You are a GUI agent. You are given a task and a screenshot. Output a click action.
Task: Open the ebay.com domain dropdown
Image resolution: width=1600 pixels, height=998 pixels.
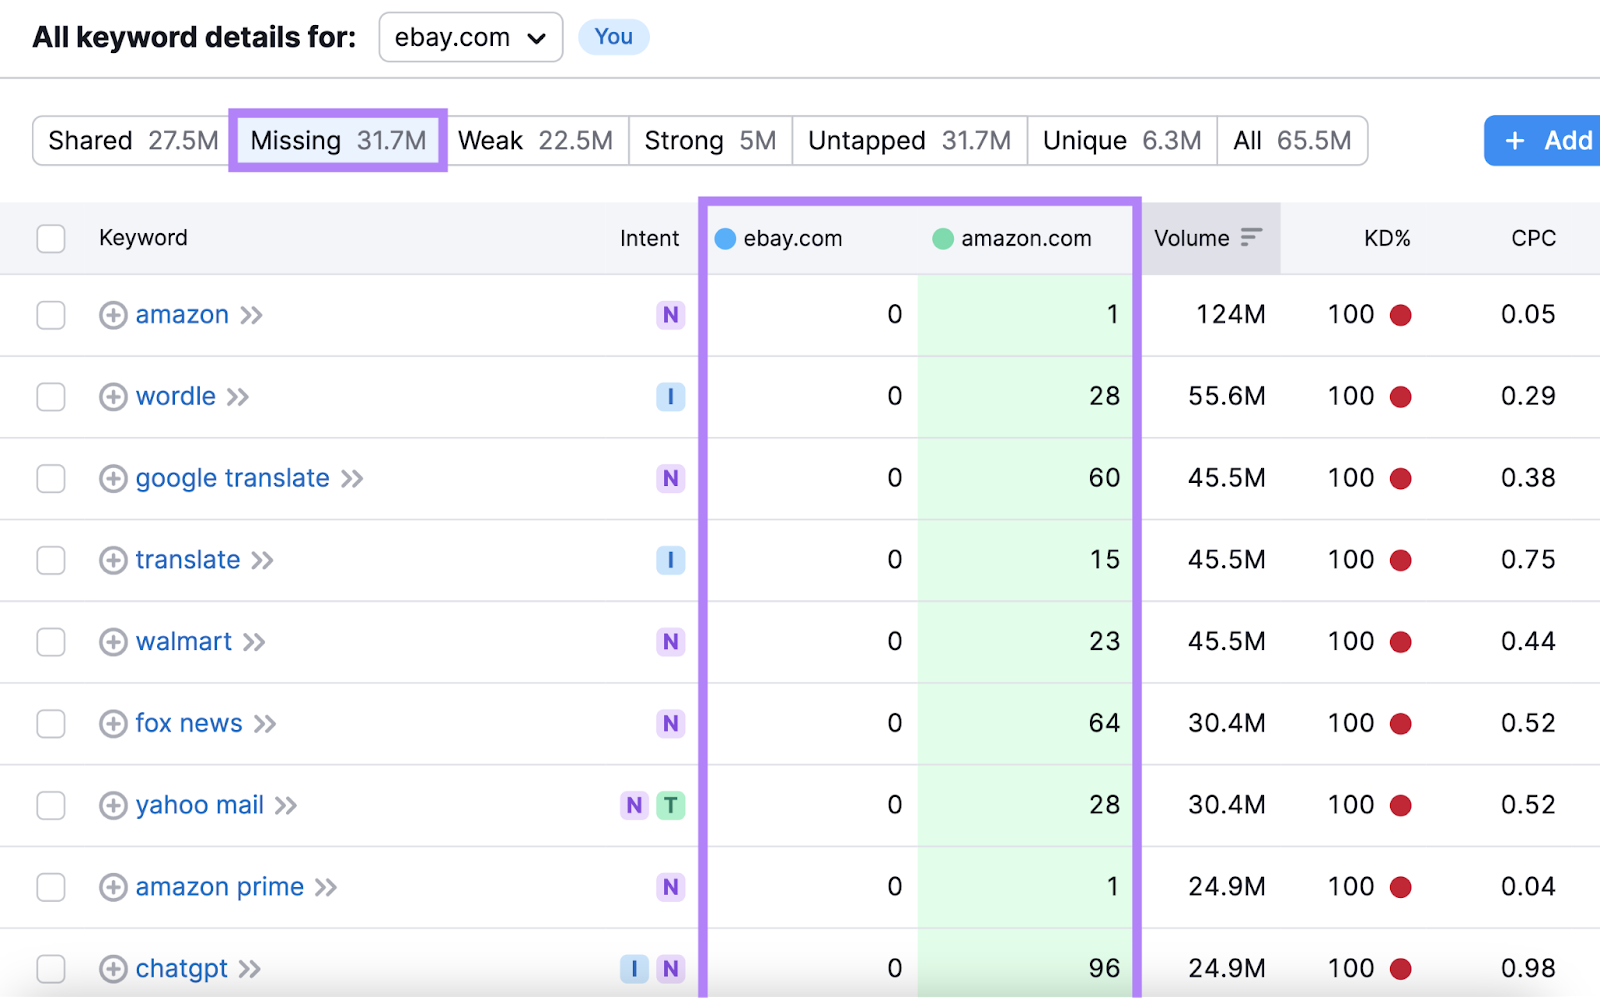pos(470,37)
